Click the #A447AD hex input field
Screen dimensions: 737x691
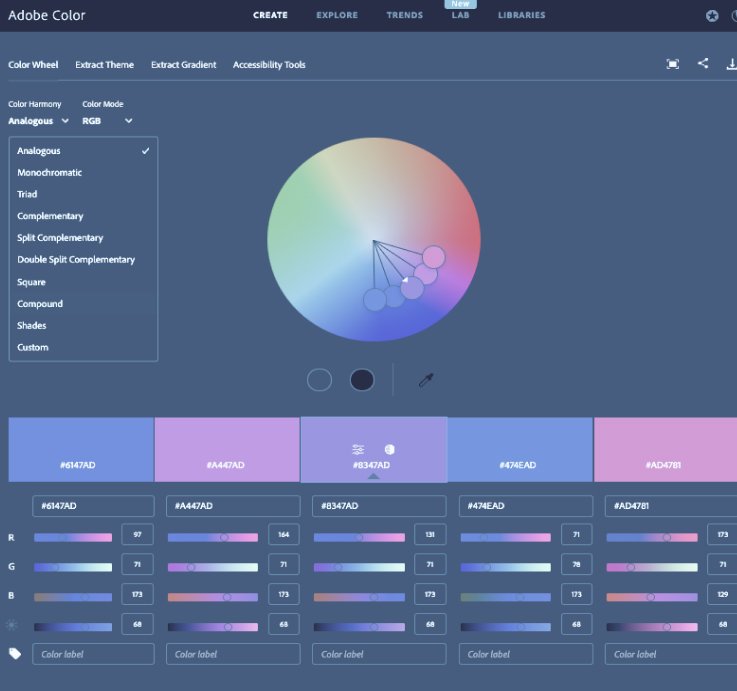[x=233, y=506]
